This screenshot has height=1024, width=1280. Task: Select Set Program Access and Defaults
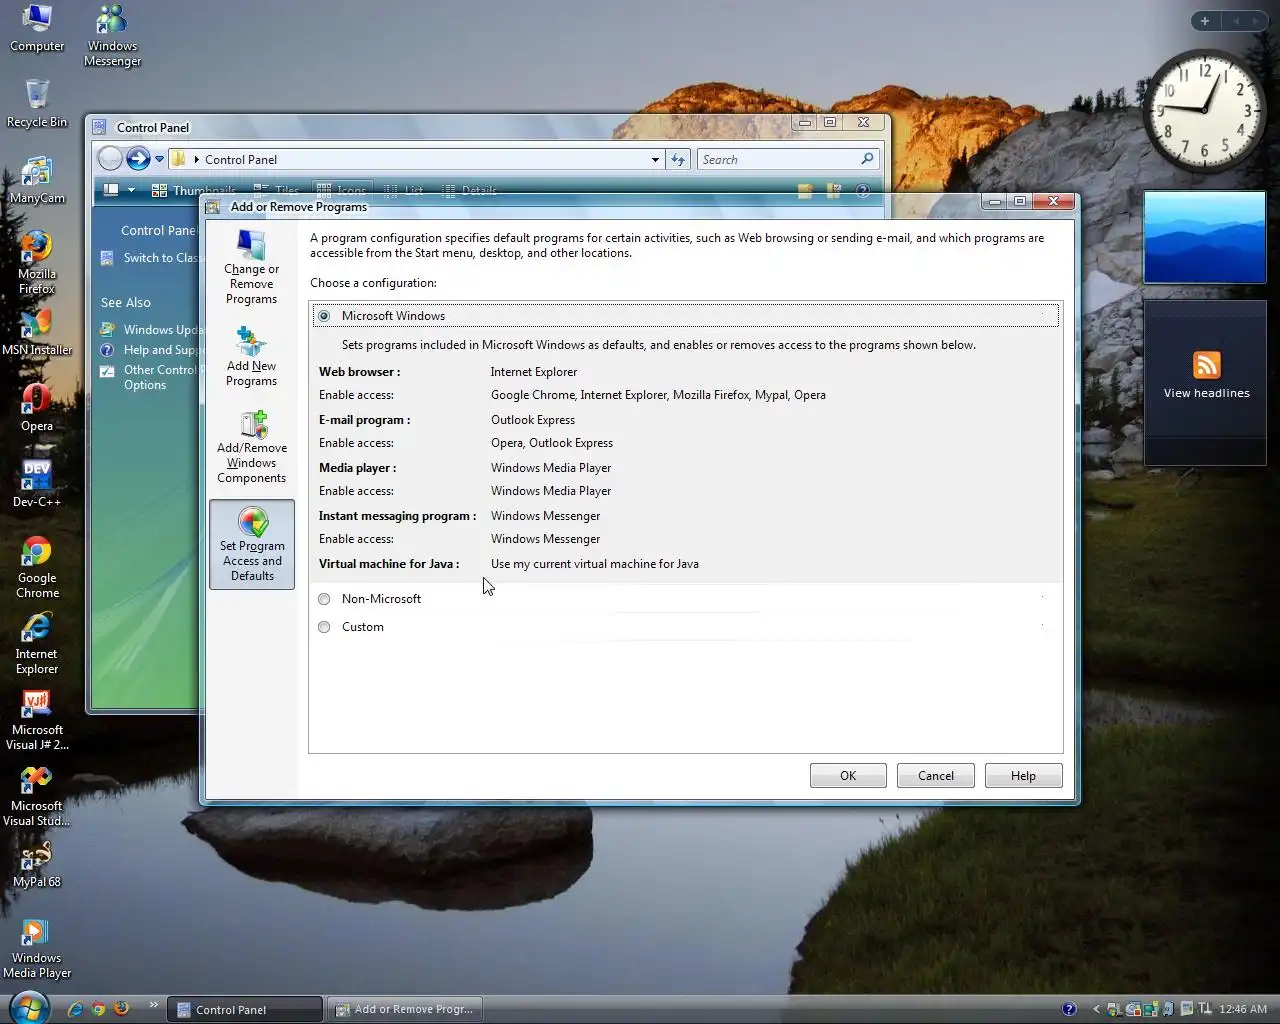tap(252, 544)
